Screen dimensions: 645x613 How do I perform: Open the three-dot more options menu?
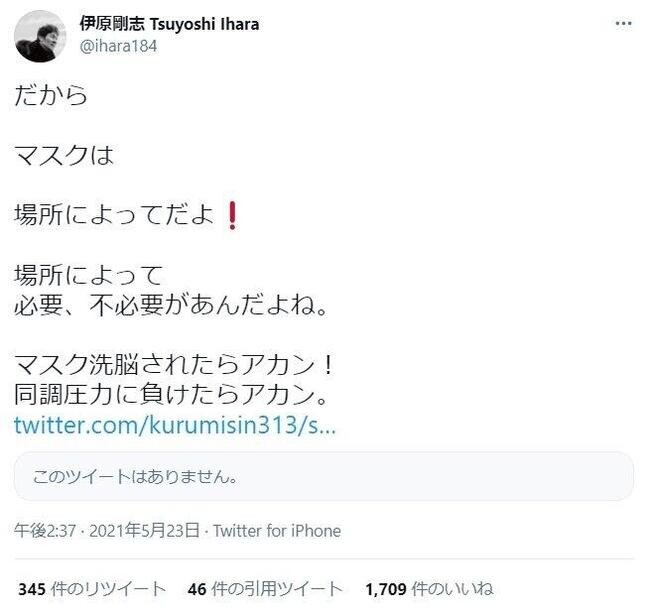623,24
